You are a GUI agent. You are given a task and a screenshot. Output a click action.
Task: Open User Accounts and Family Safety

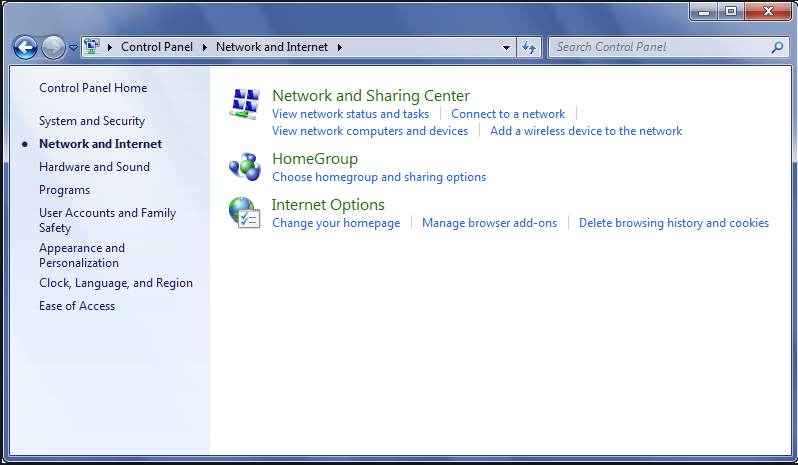(x=107, y=220)
